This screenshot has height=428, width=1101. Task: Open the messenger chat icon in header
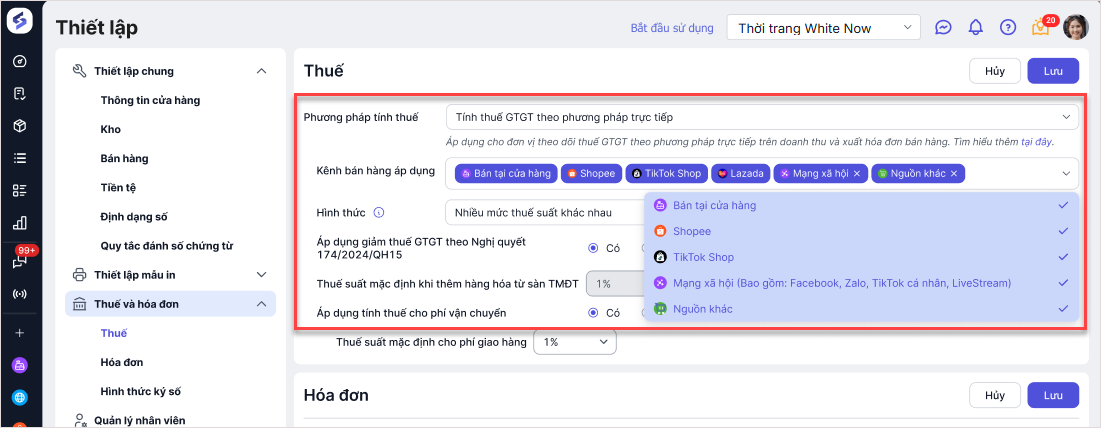(943, 28)
